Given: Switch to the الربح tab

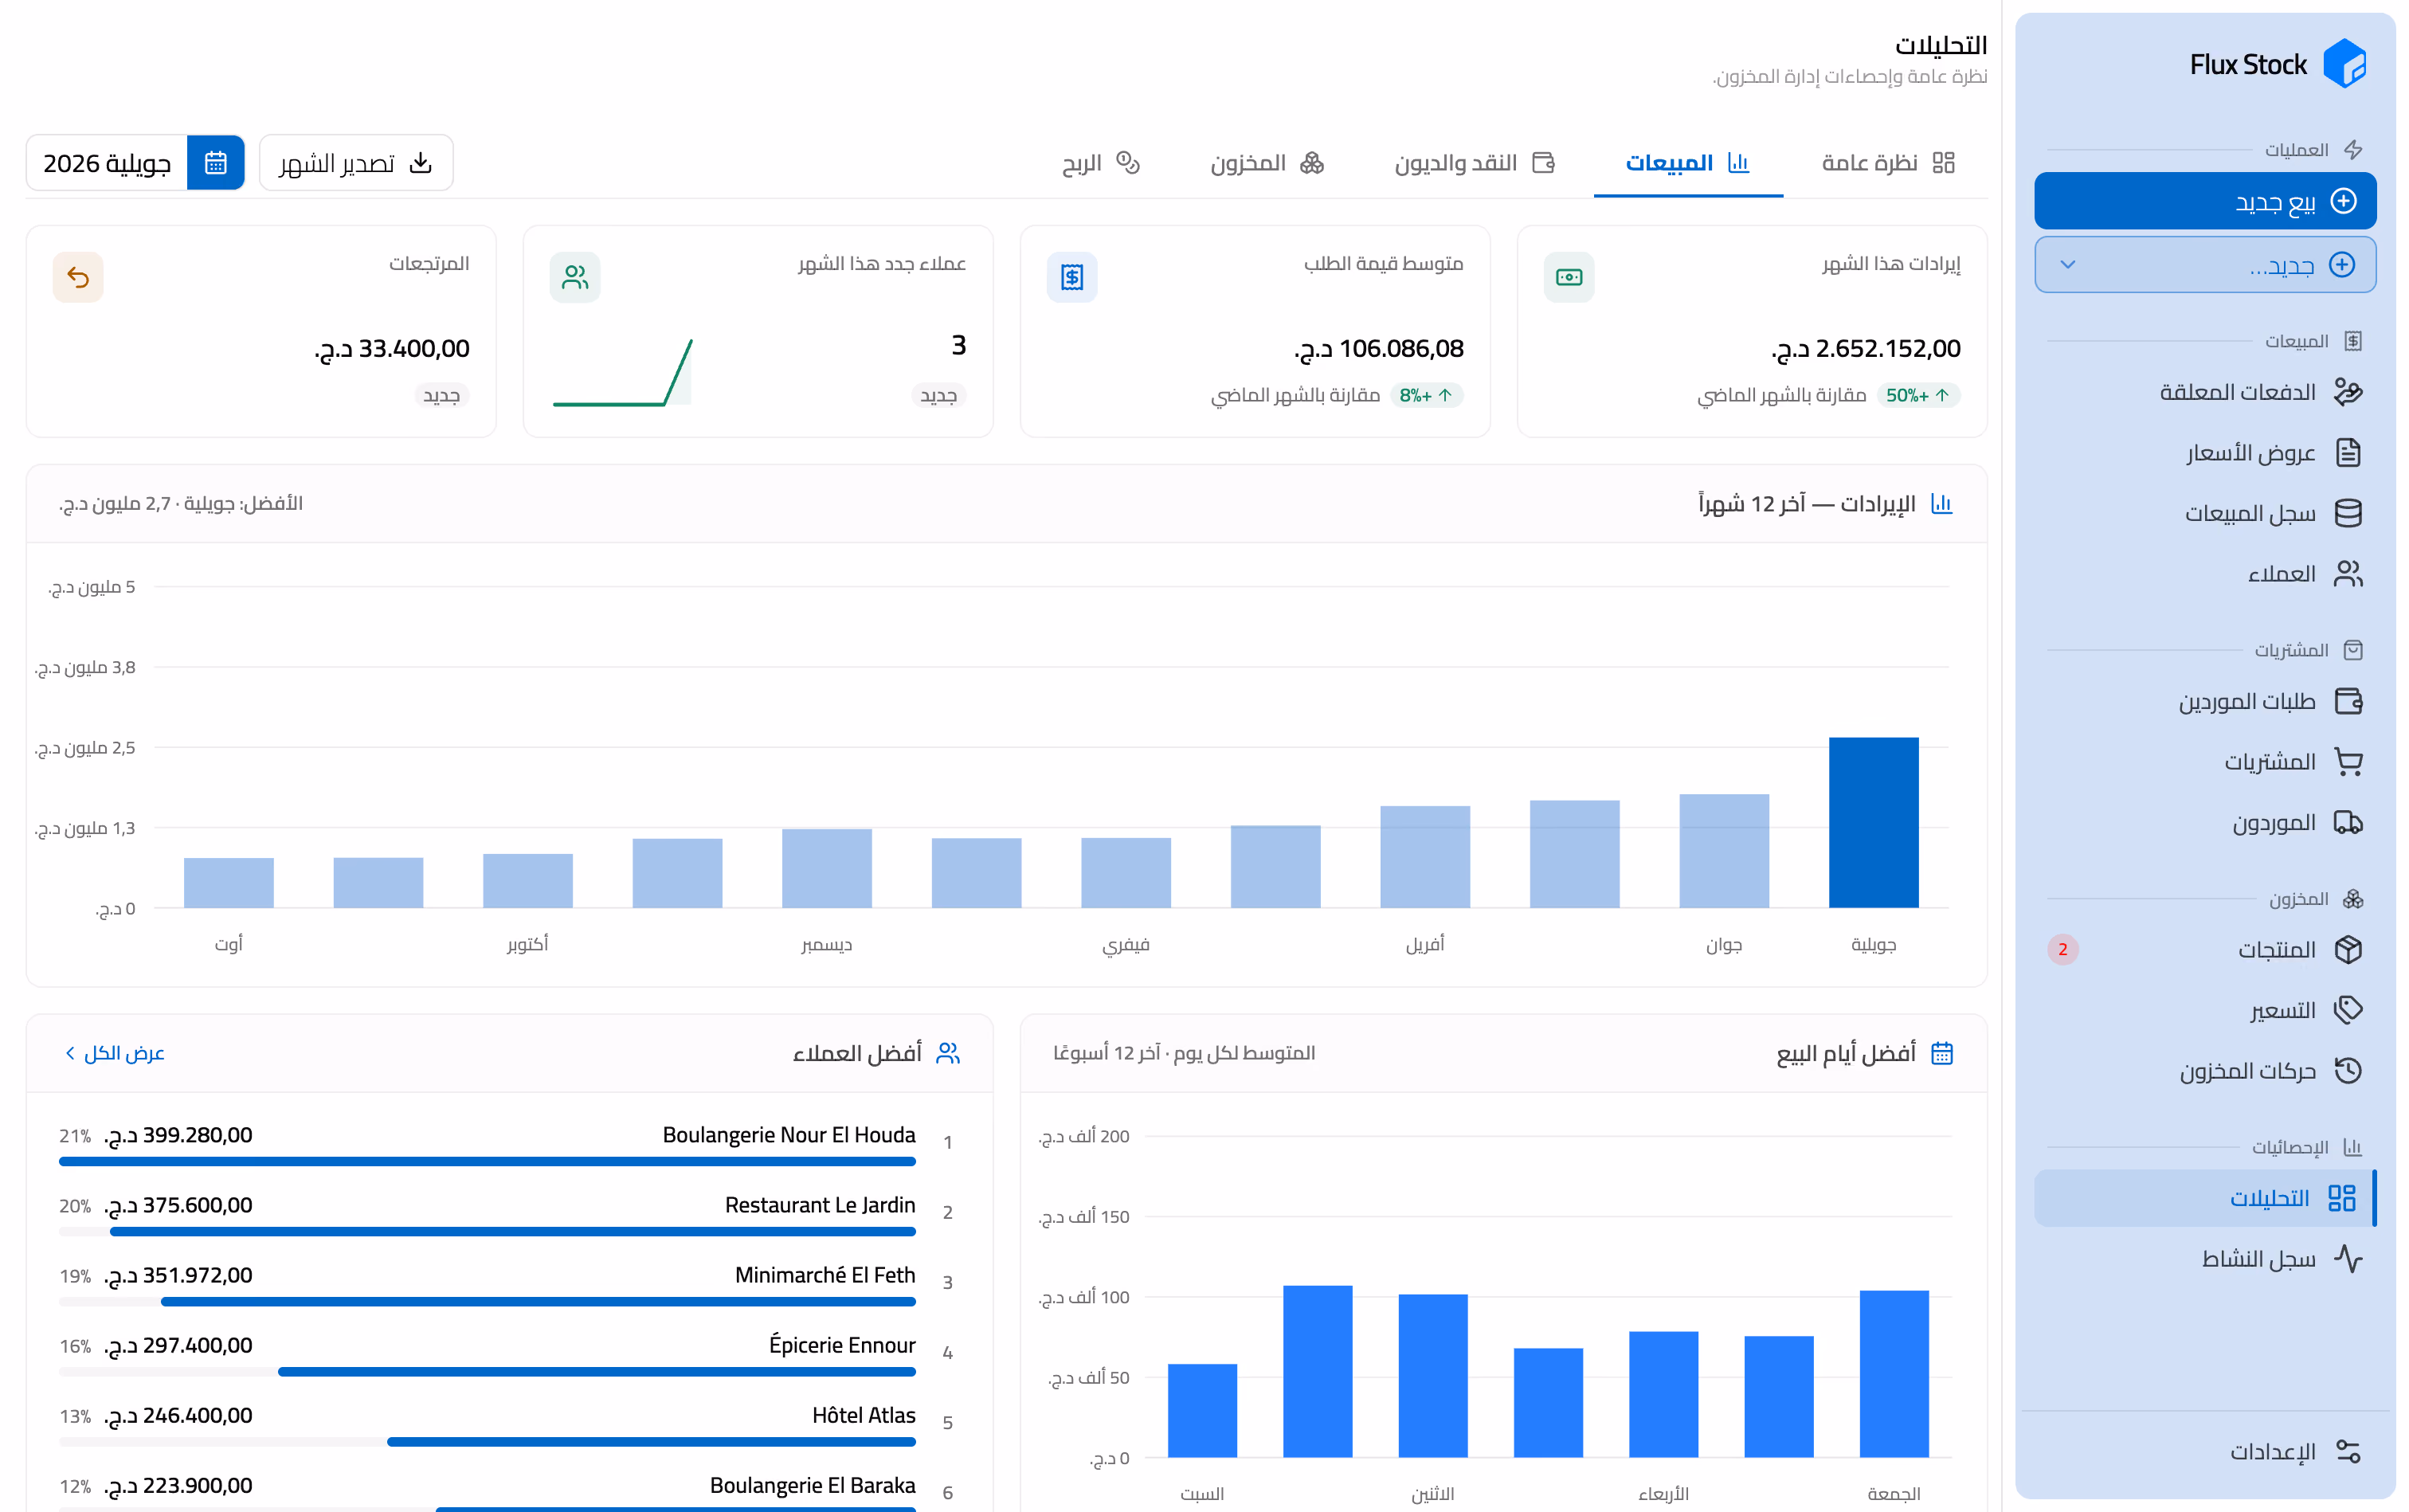Looking at the screenshot, I should [x=1099, y=163].
